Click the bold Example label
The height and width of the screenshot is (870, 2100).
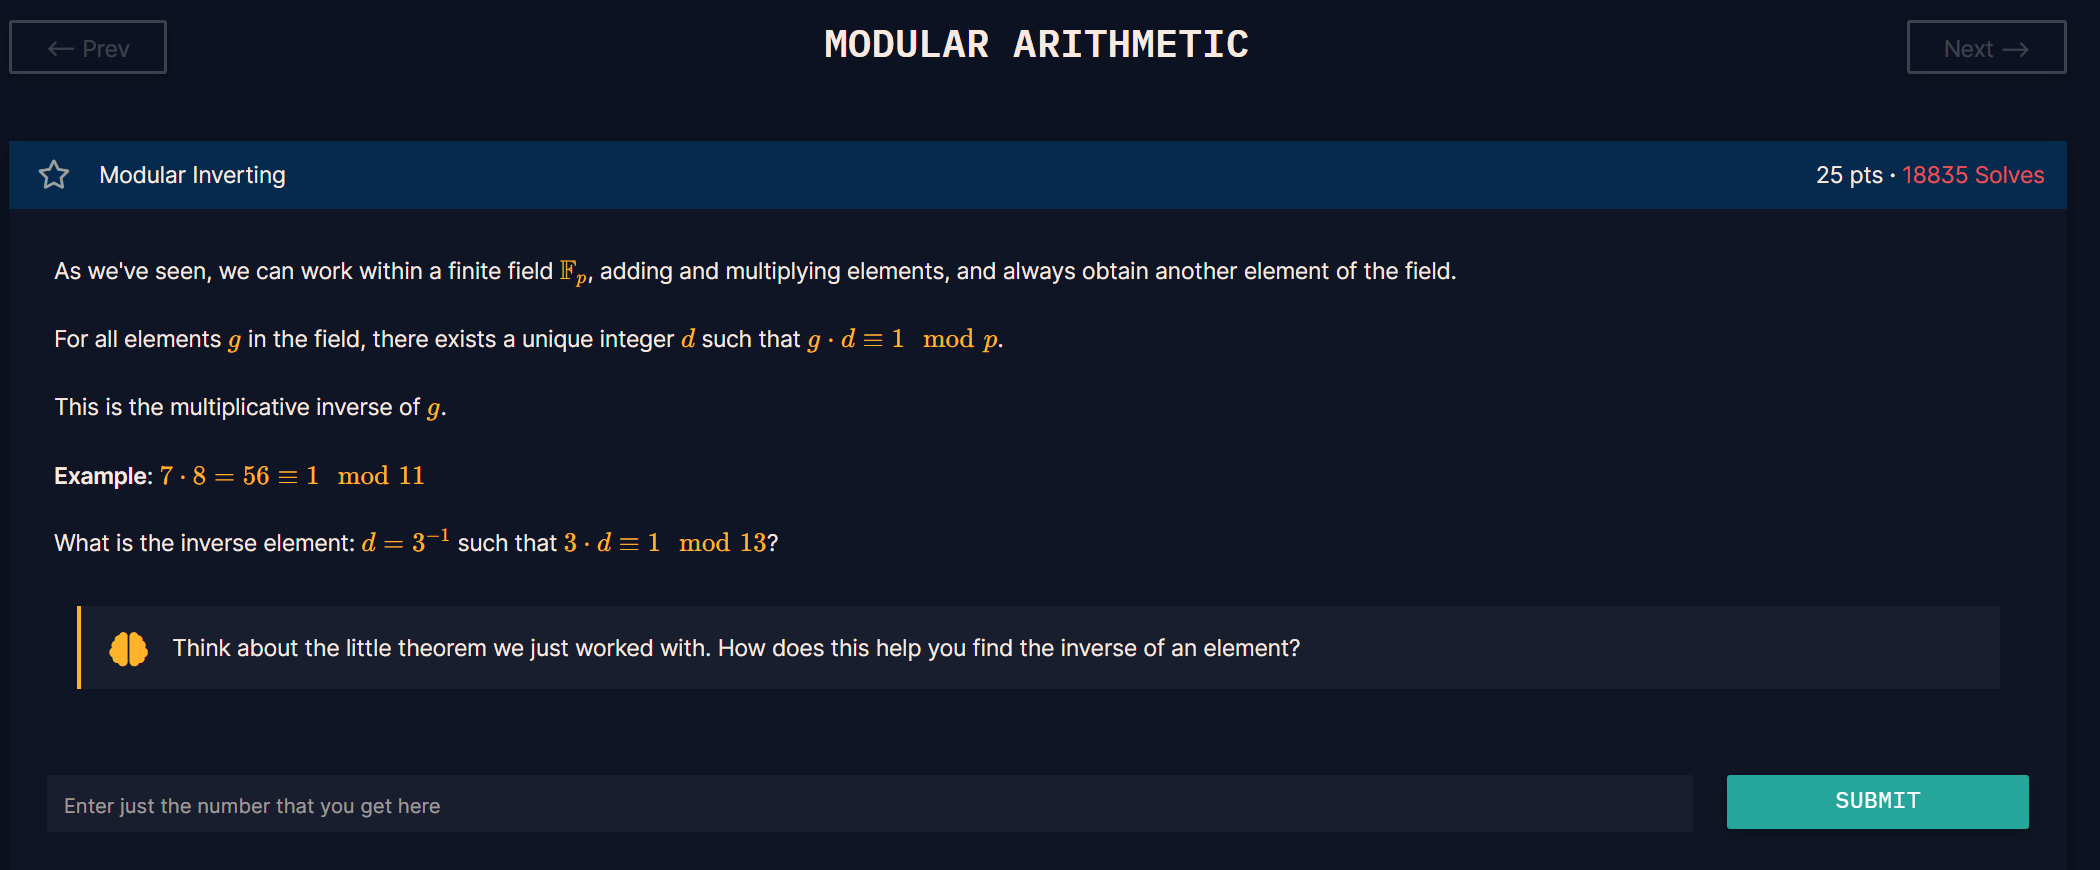coord(103,476)
